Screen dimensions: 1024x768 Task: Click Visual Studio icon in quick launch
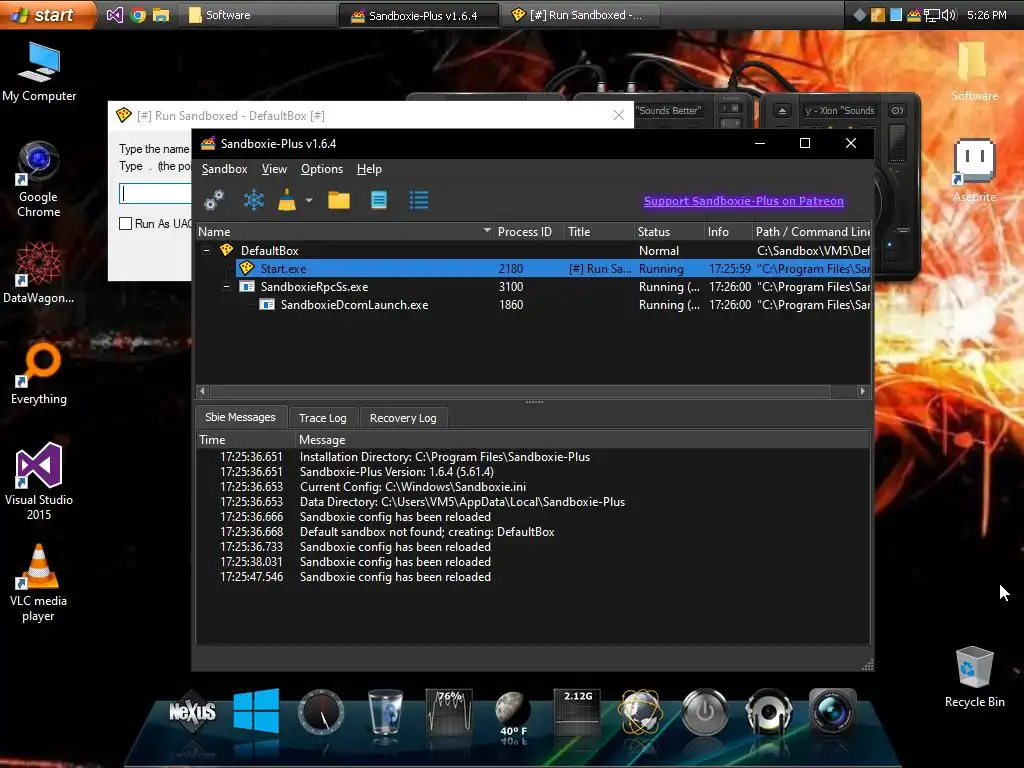click(x=114, y=14)
